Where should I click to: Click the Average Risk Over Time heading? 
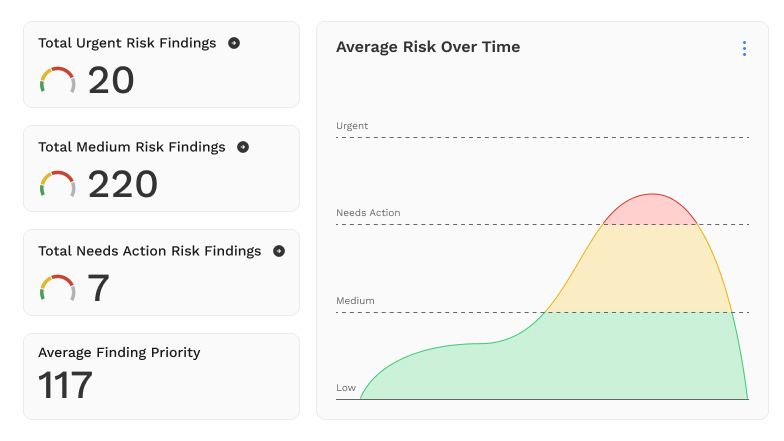[428, 47]
